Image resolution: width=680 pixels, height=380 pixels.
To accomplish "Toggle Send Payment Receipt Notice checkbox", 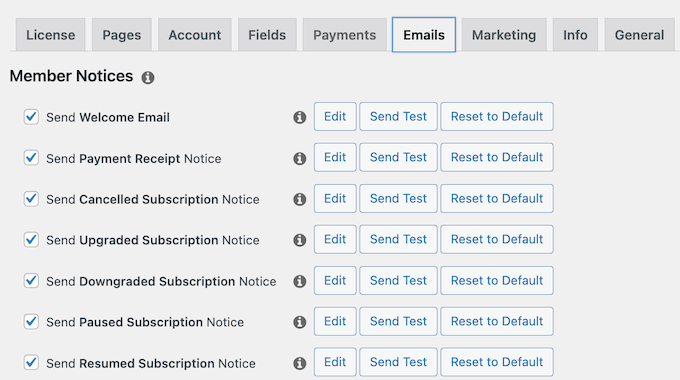I will [31, 157].
